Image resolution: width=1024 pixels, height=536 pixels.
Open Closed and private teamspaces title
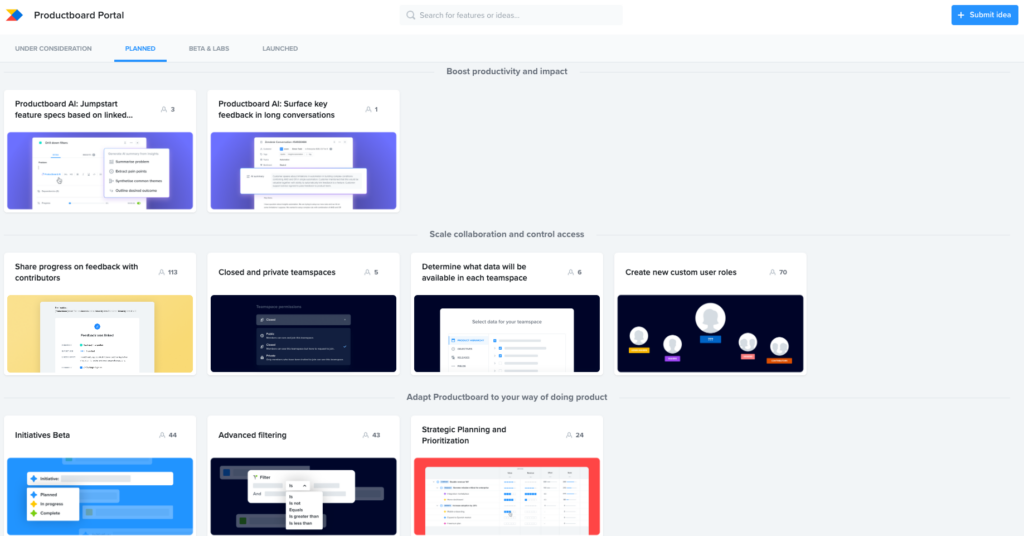coord(277,272)
